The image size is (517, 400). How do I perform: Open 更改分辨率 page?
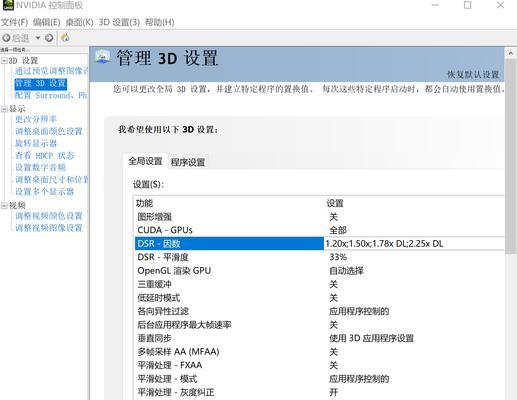pos(36,119)
